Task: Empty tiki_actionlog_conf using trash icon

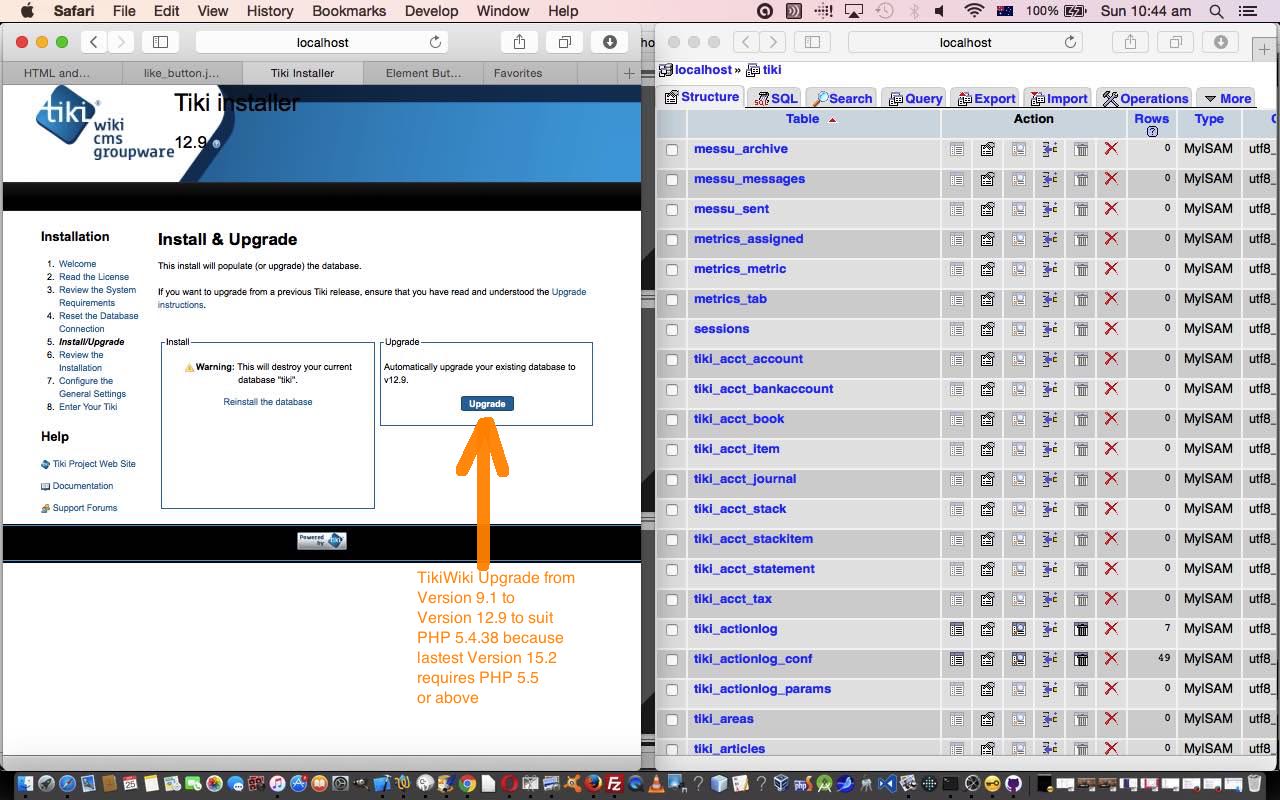Action: pos(1081,659)
